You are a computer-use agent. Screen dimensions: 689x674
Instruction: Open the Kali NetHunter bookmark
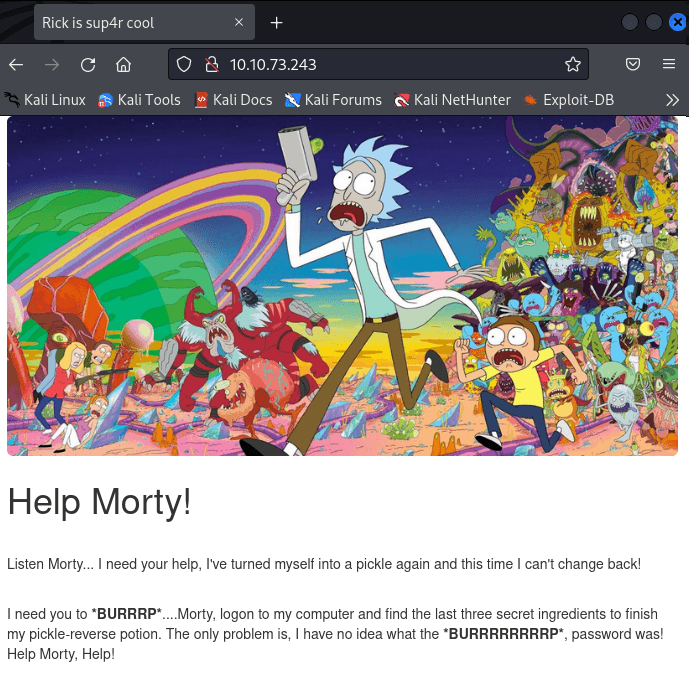coord(452,100)
